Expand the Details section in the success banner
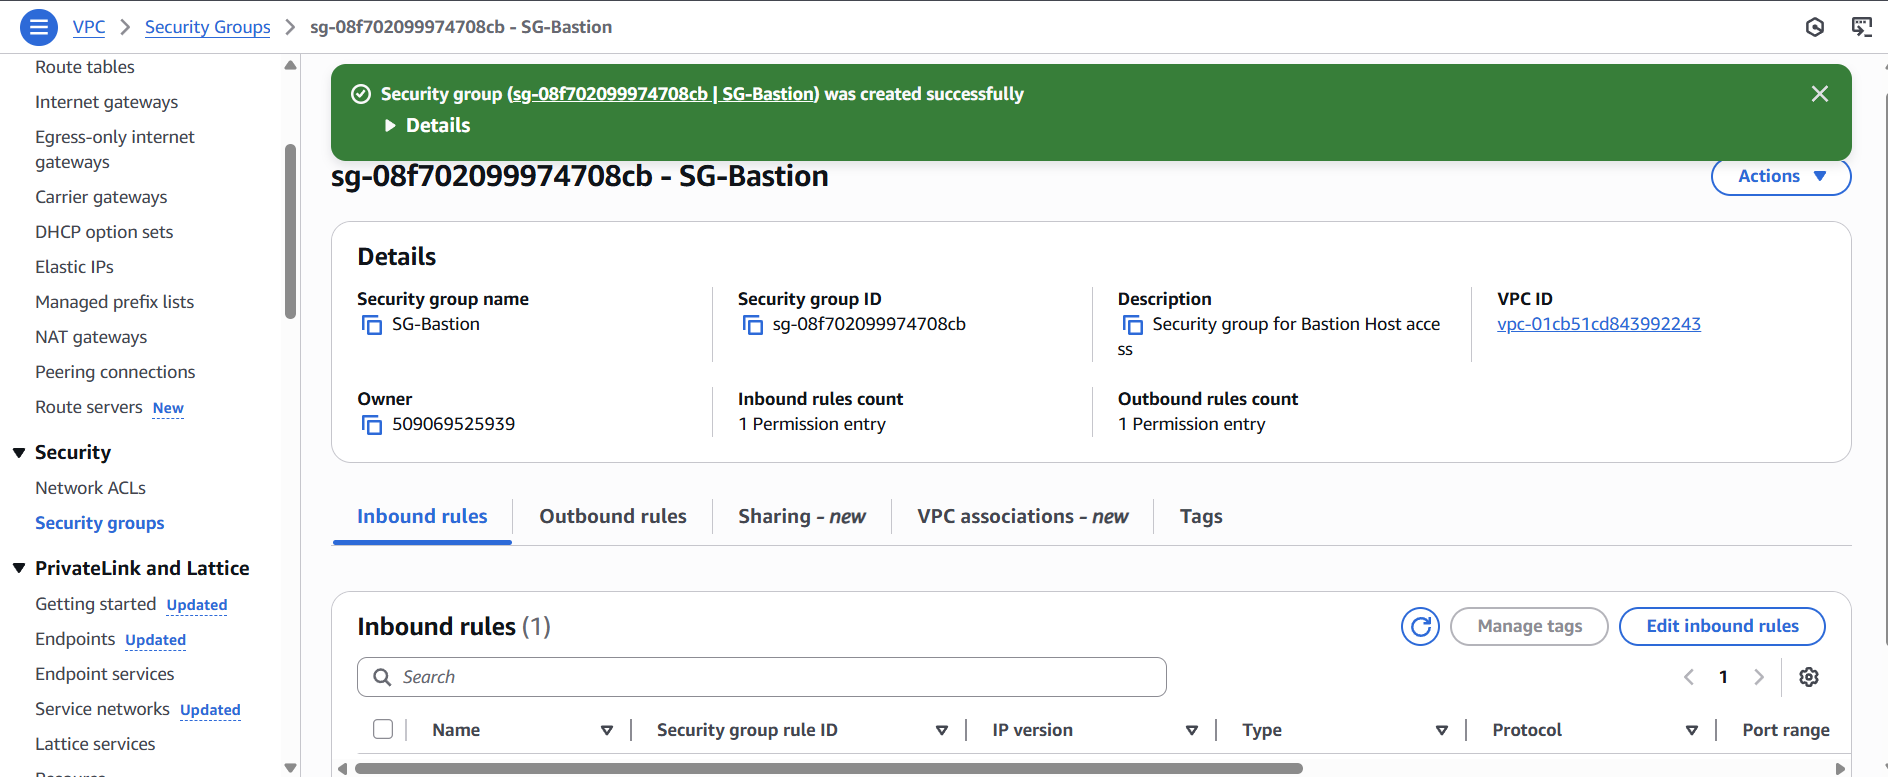The width and height of the screenshot is (1888, 777). tap(428, 125)
